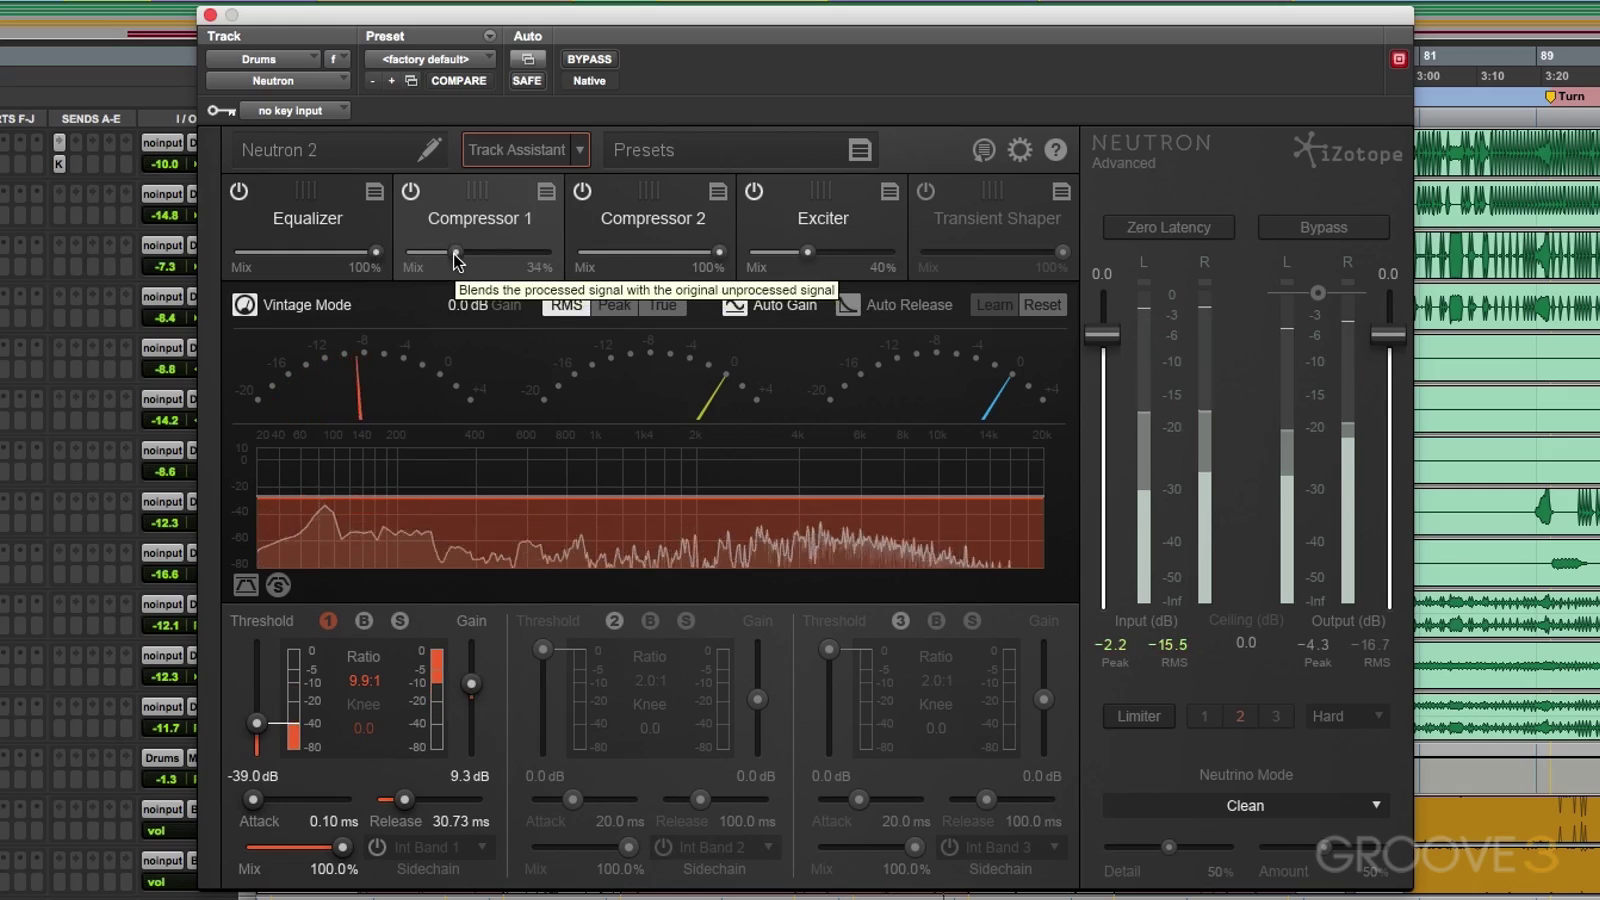Viewport: 1600px width, 900px height.
Task: Click the preset copy icon beside COMPARE
Action: click(x=411, y=81)
